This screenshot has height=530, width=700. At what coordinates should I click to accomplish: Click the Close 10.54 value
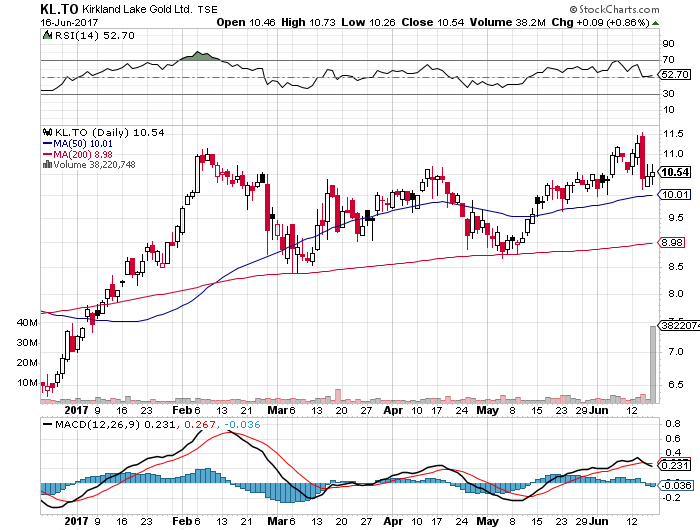(x=433, y=22)
